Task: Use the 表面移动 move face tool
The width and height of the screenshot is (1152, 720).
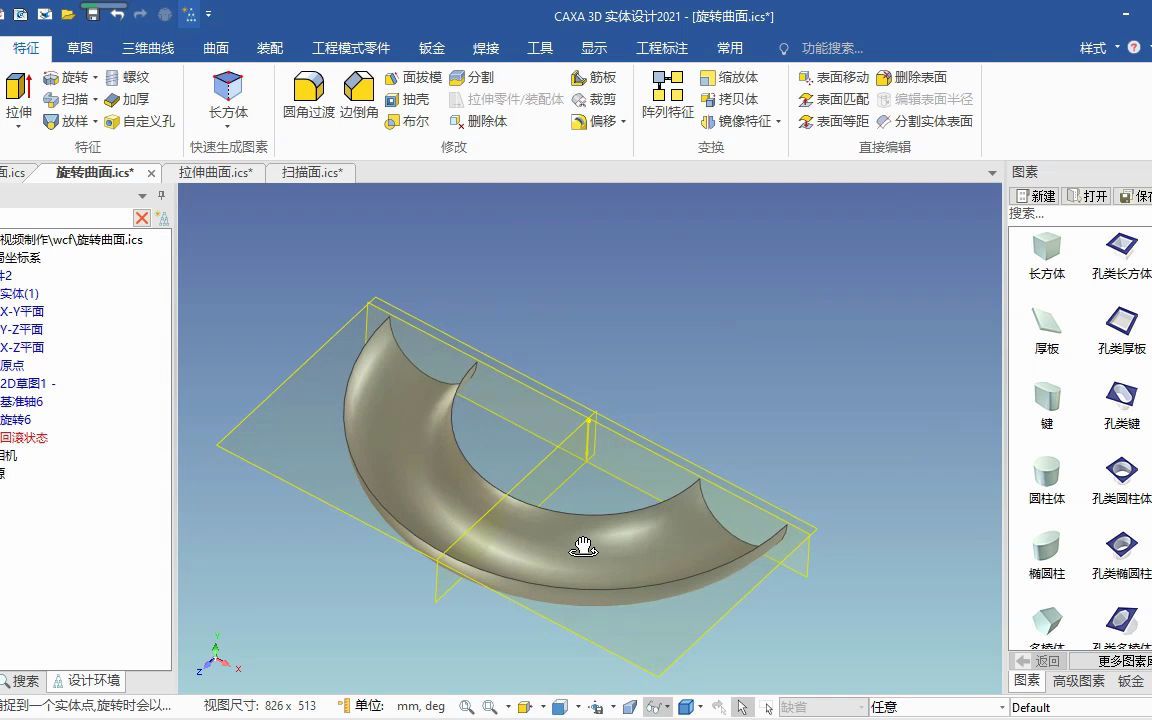Action: [x=834, y=77]
